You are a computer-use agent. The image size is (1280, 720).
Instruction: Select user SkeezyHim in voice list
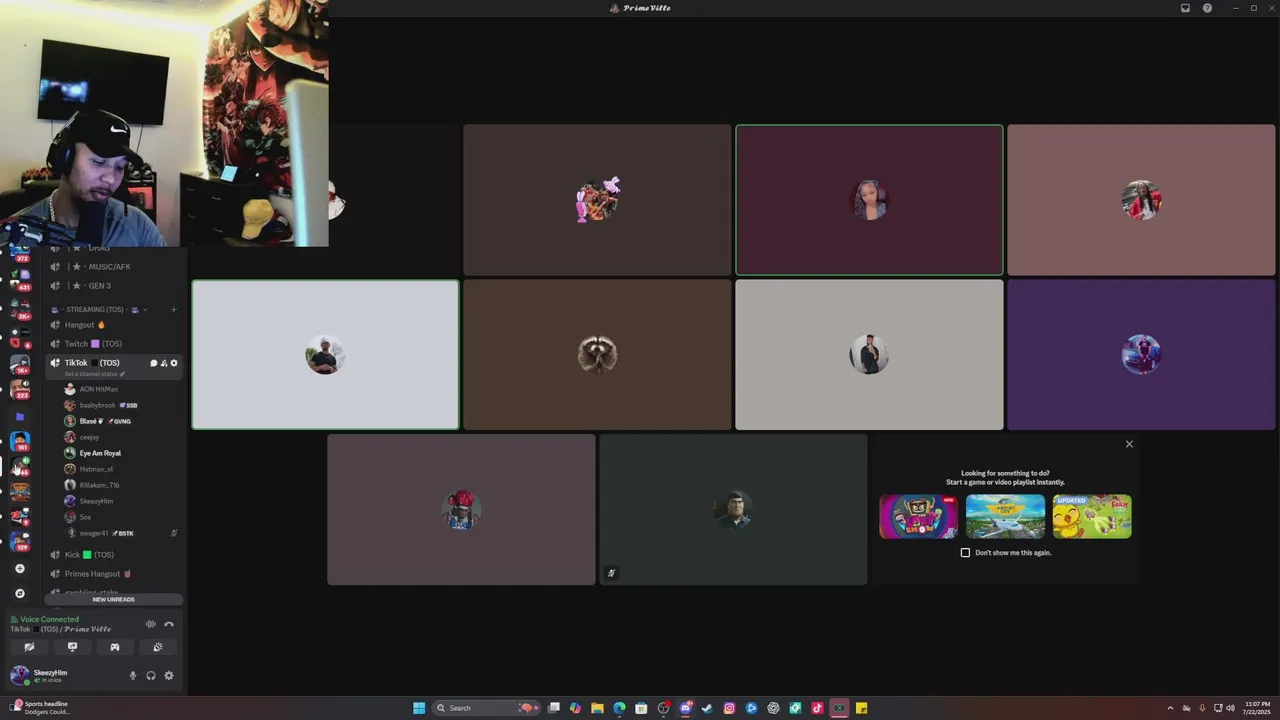click(x=120, y=501)
